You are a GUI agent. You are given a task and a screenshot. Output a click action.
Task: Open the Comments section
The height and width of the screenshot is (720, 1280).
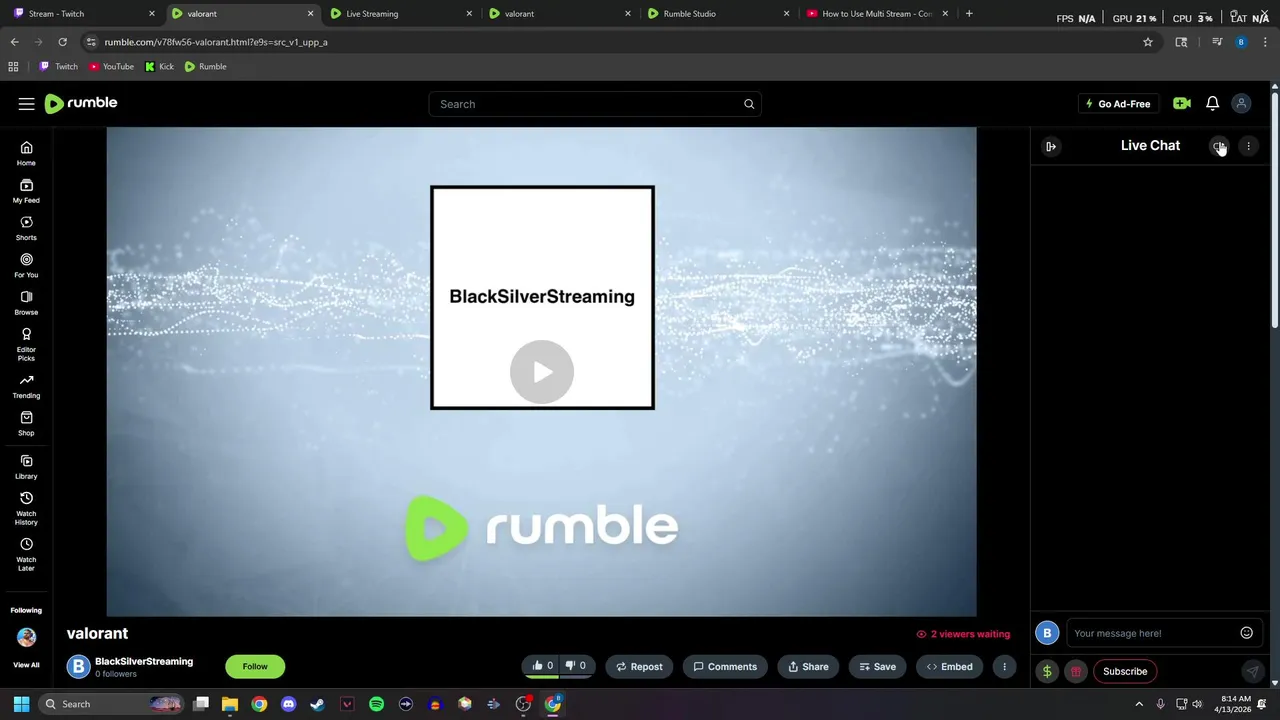[725, 667]
